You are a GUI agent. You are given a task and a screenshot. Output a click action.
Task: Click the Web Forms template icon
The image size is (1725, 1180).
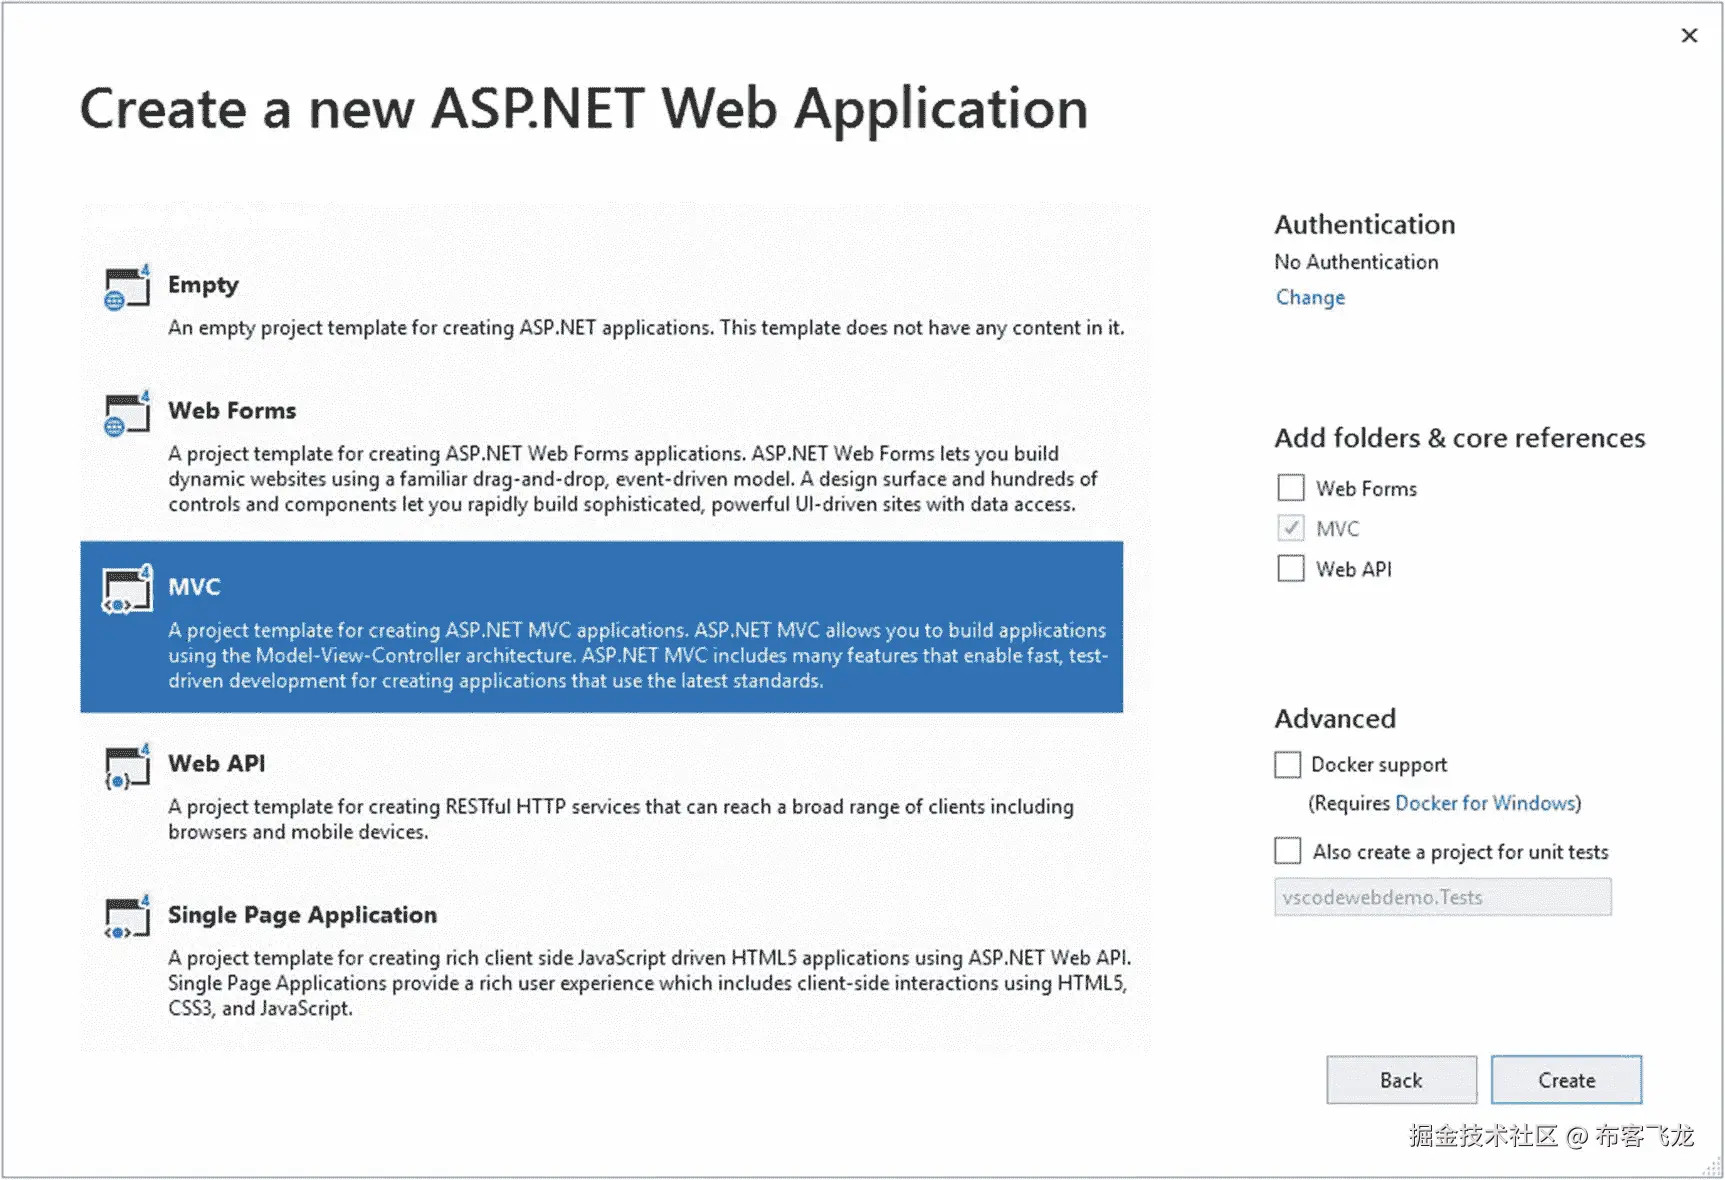pos(127,415)
